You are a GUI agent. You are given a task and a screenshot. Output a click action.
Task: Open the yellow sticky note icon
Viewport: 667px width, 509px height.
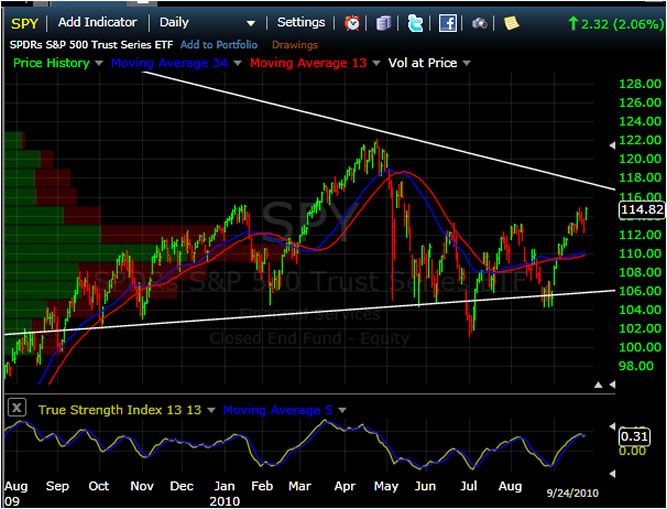coord(511,23)
